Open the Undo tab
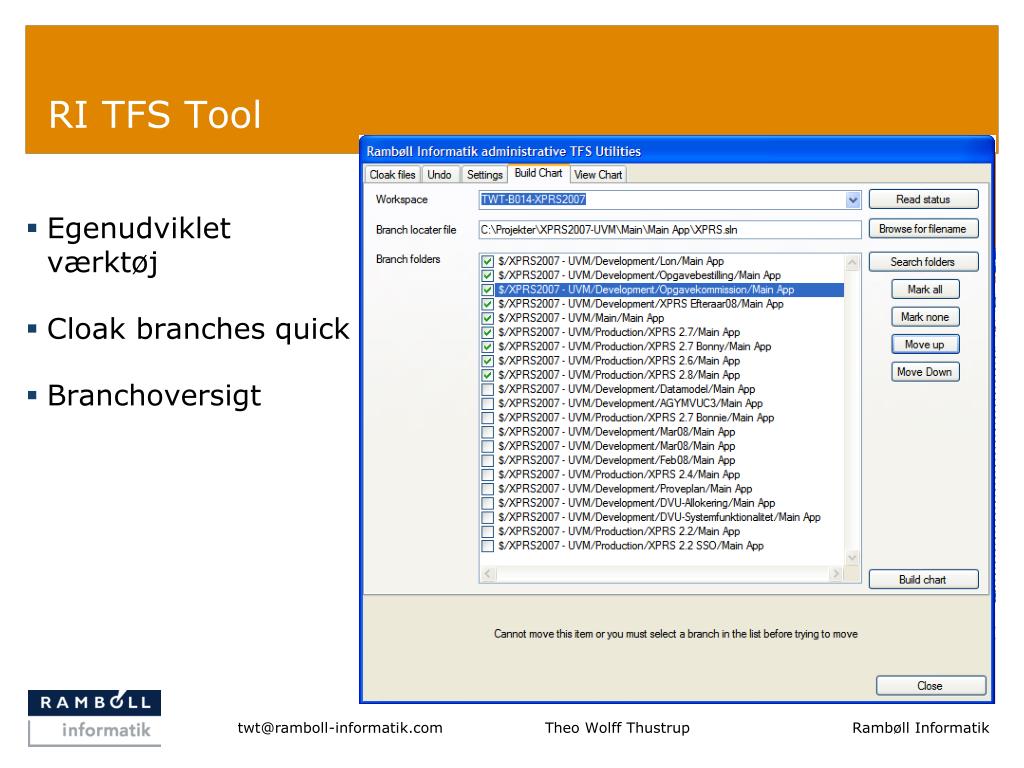Image resolution: width=1024 pixels, height=768 pixels. point(439,174)
